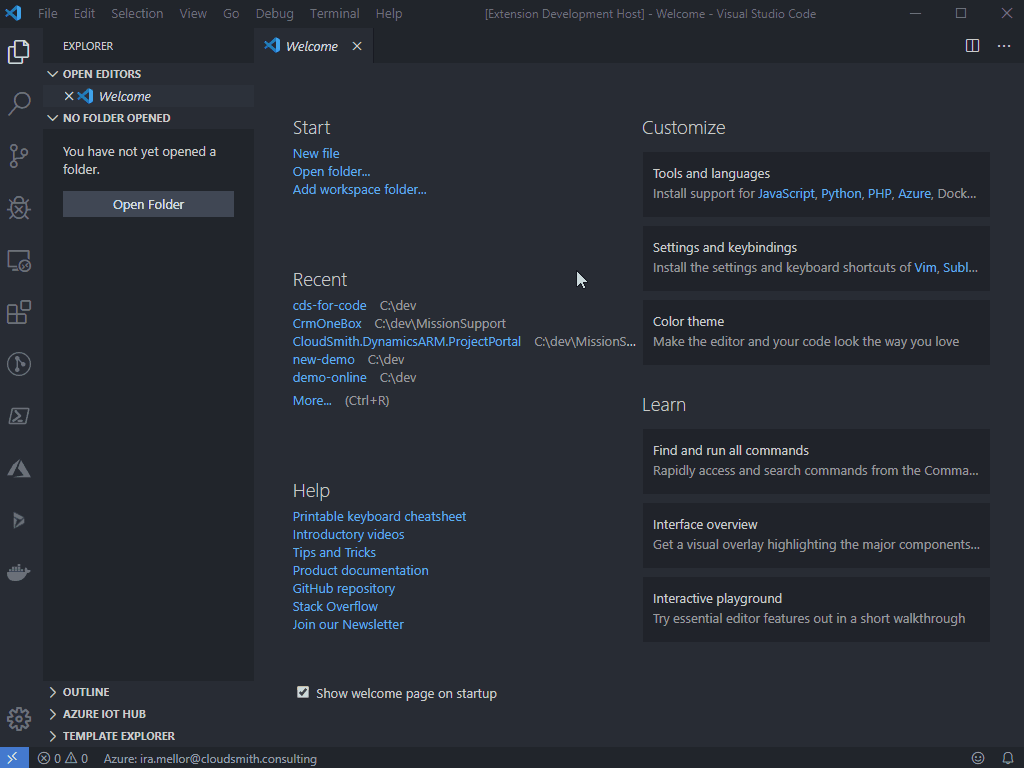Open the File menu
This screenshot has width=1024, height=768.
(48, 13)
